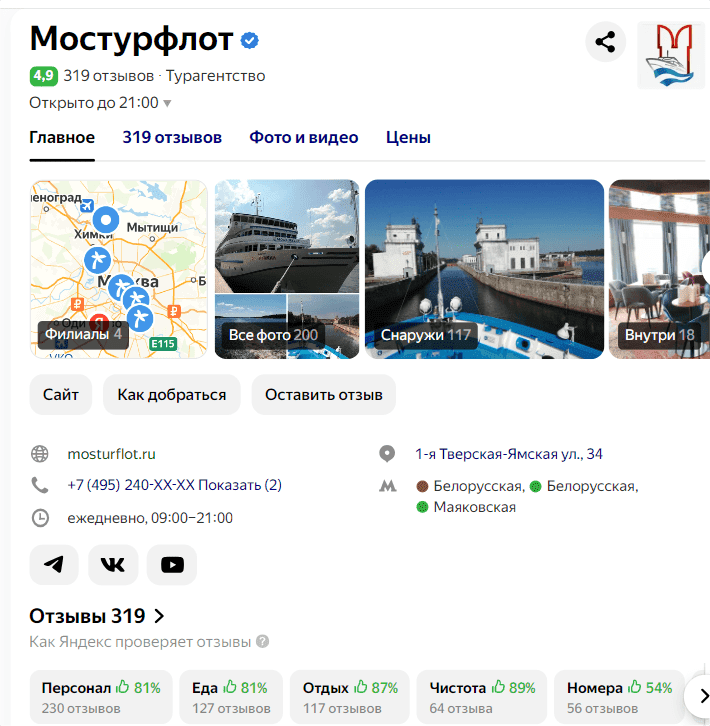Open the mosturflot.ru link

[x=112, y=454]
